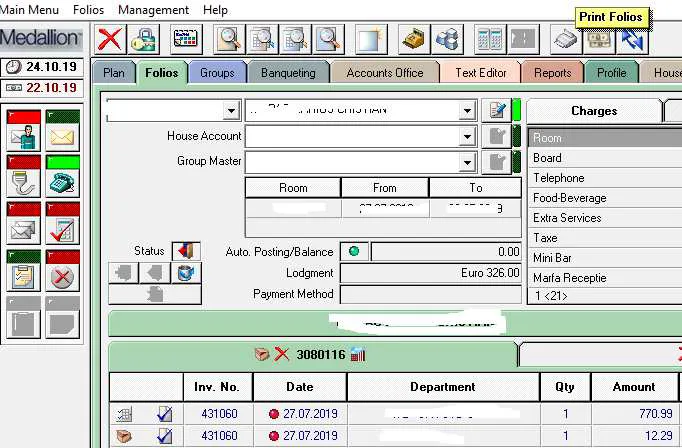
Task: Switch to the Groups tab
Action: click(217, 73)
